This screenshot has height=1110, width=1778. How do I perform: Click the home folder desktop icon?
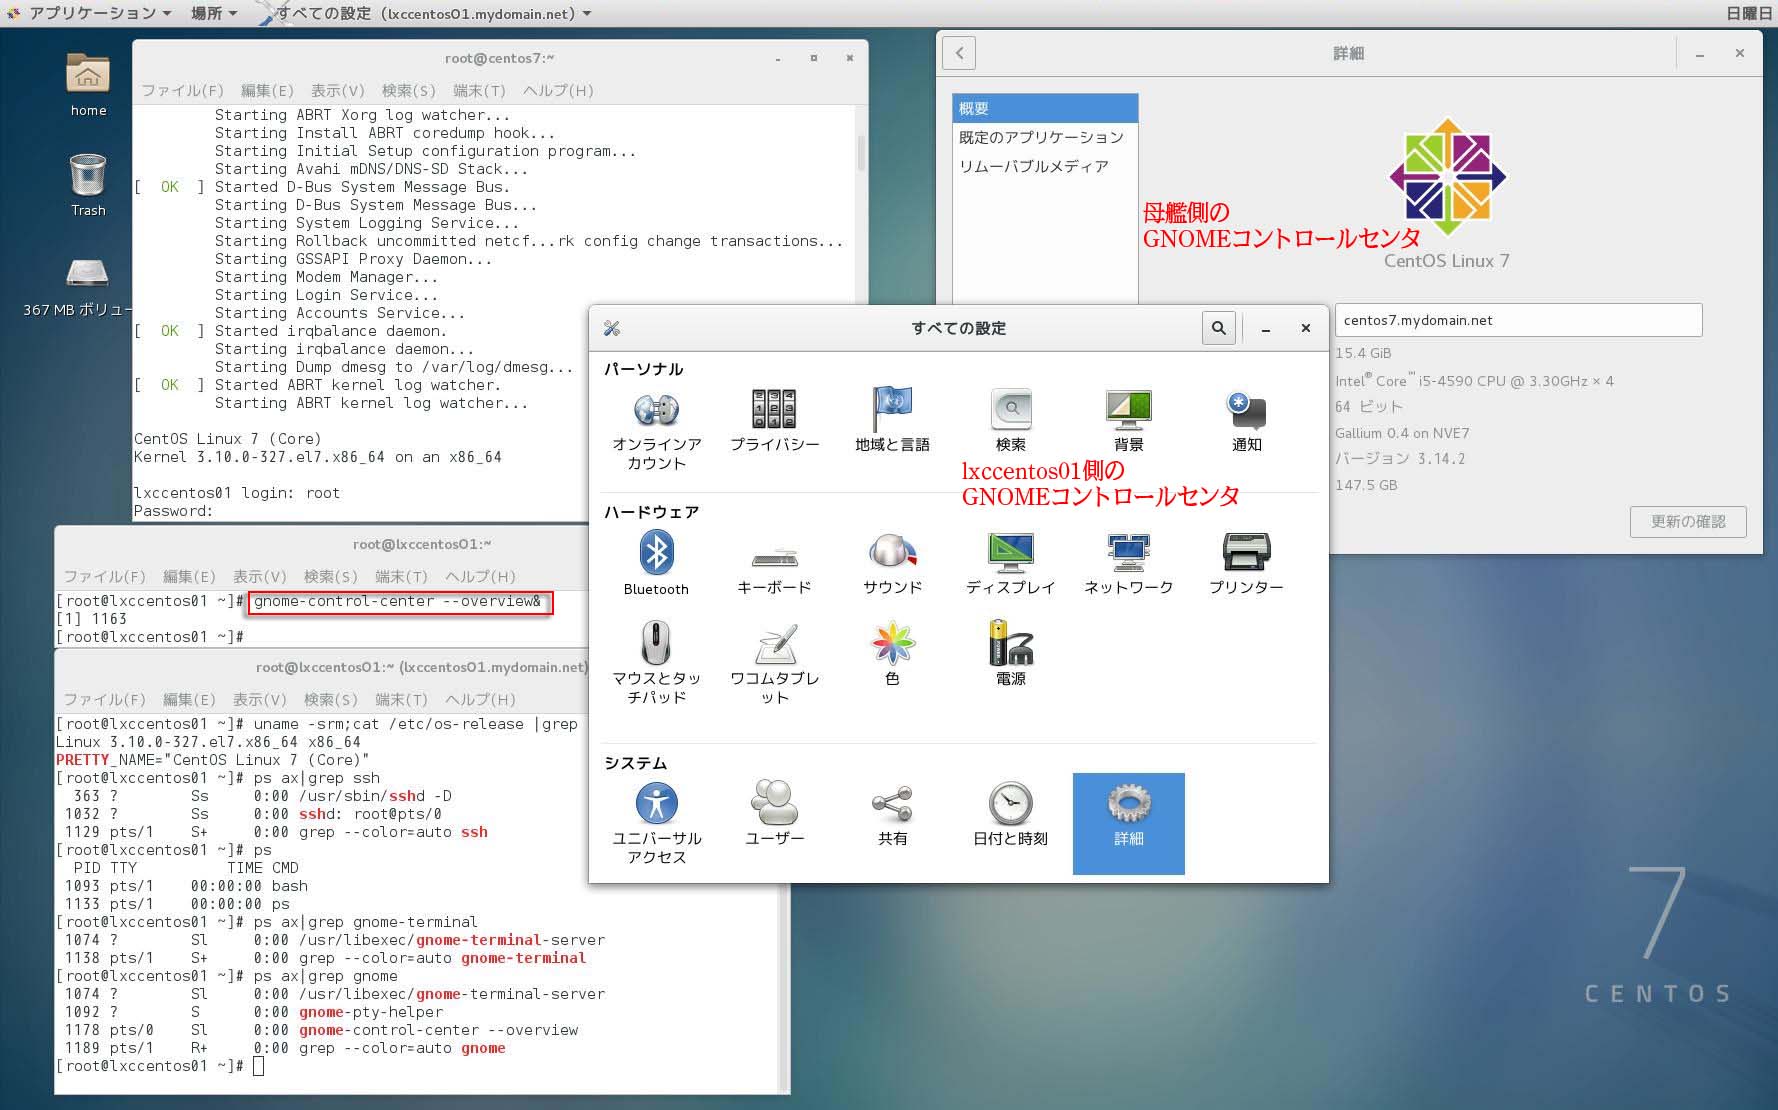[x=88, y=84]
